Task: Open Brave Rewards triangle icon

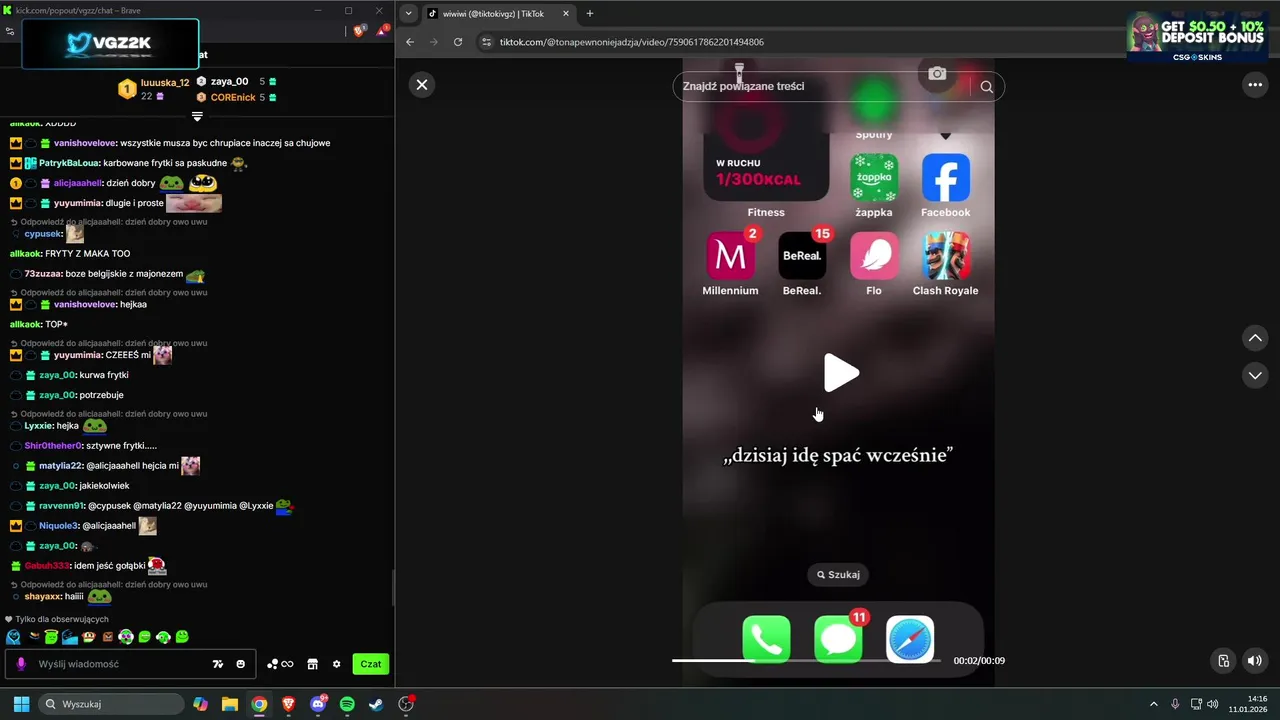Action: [383, 31]
